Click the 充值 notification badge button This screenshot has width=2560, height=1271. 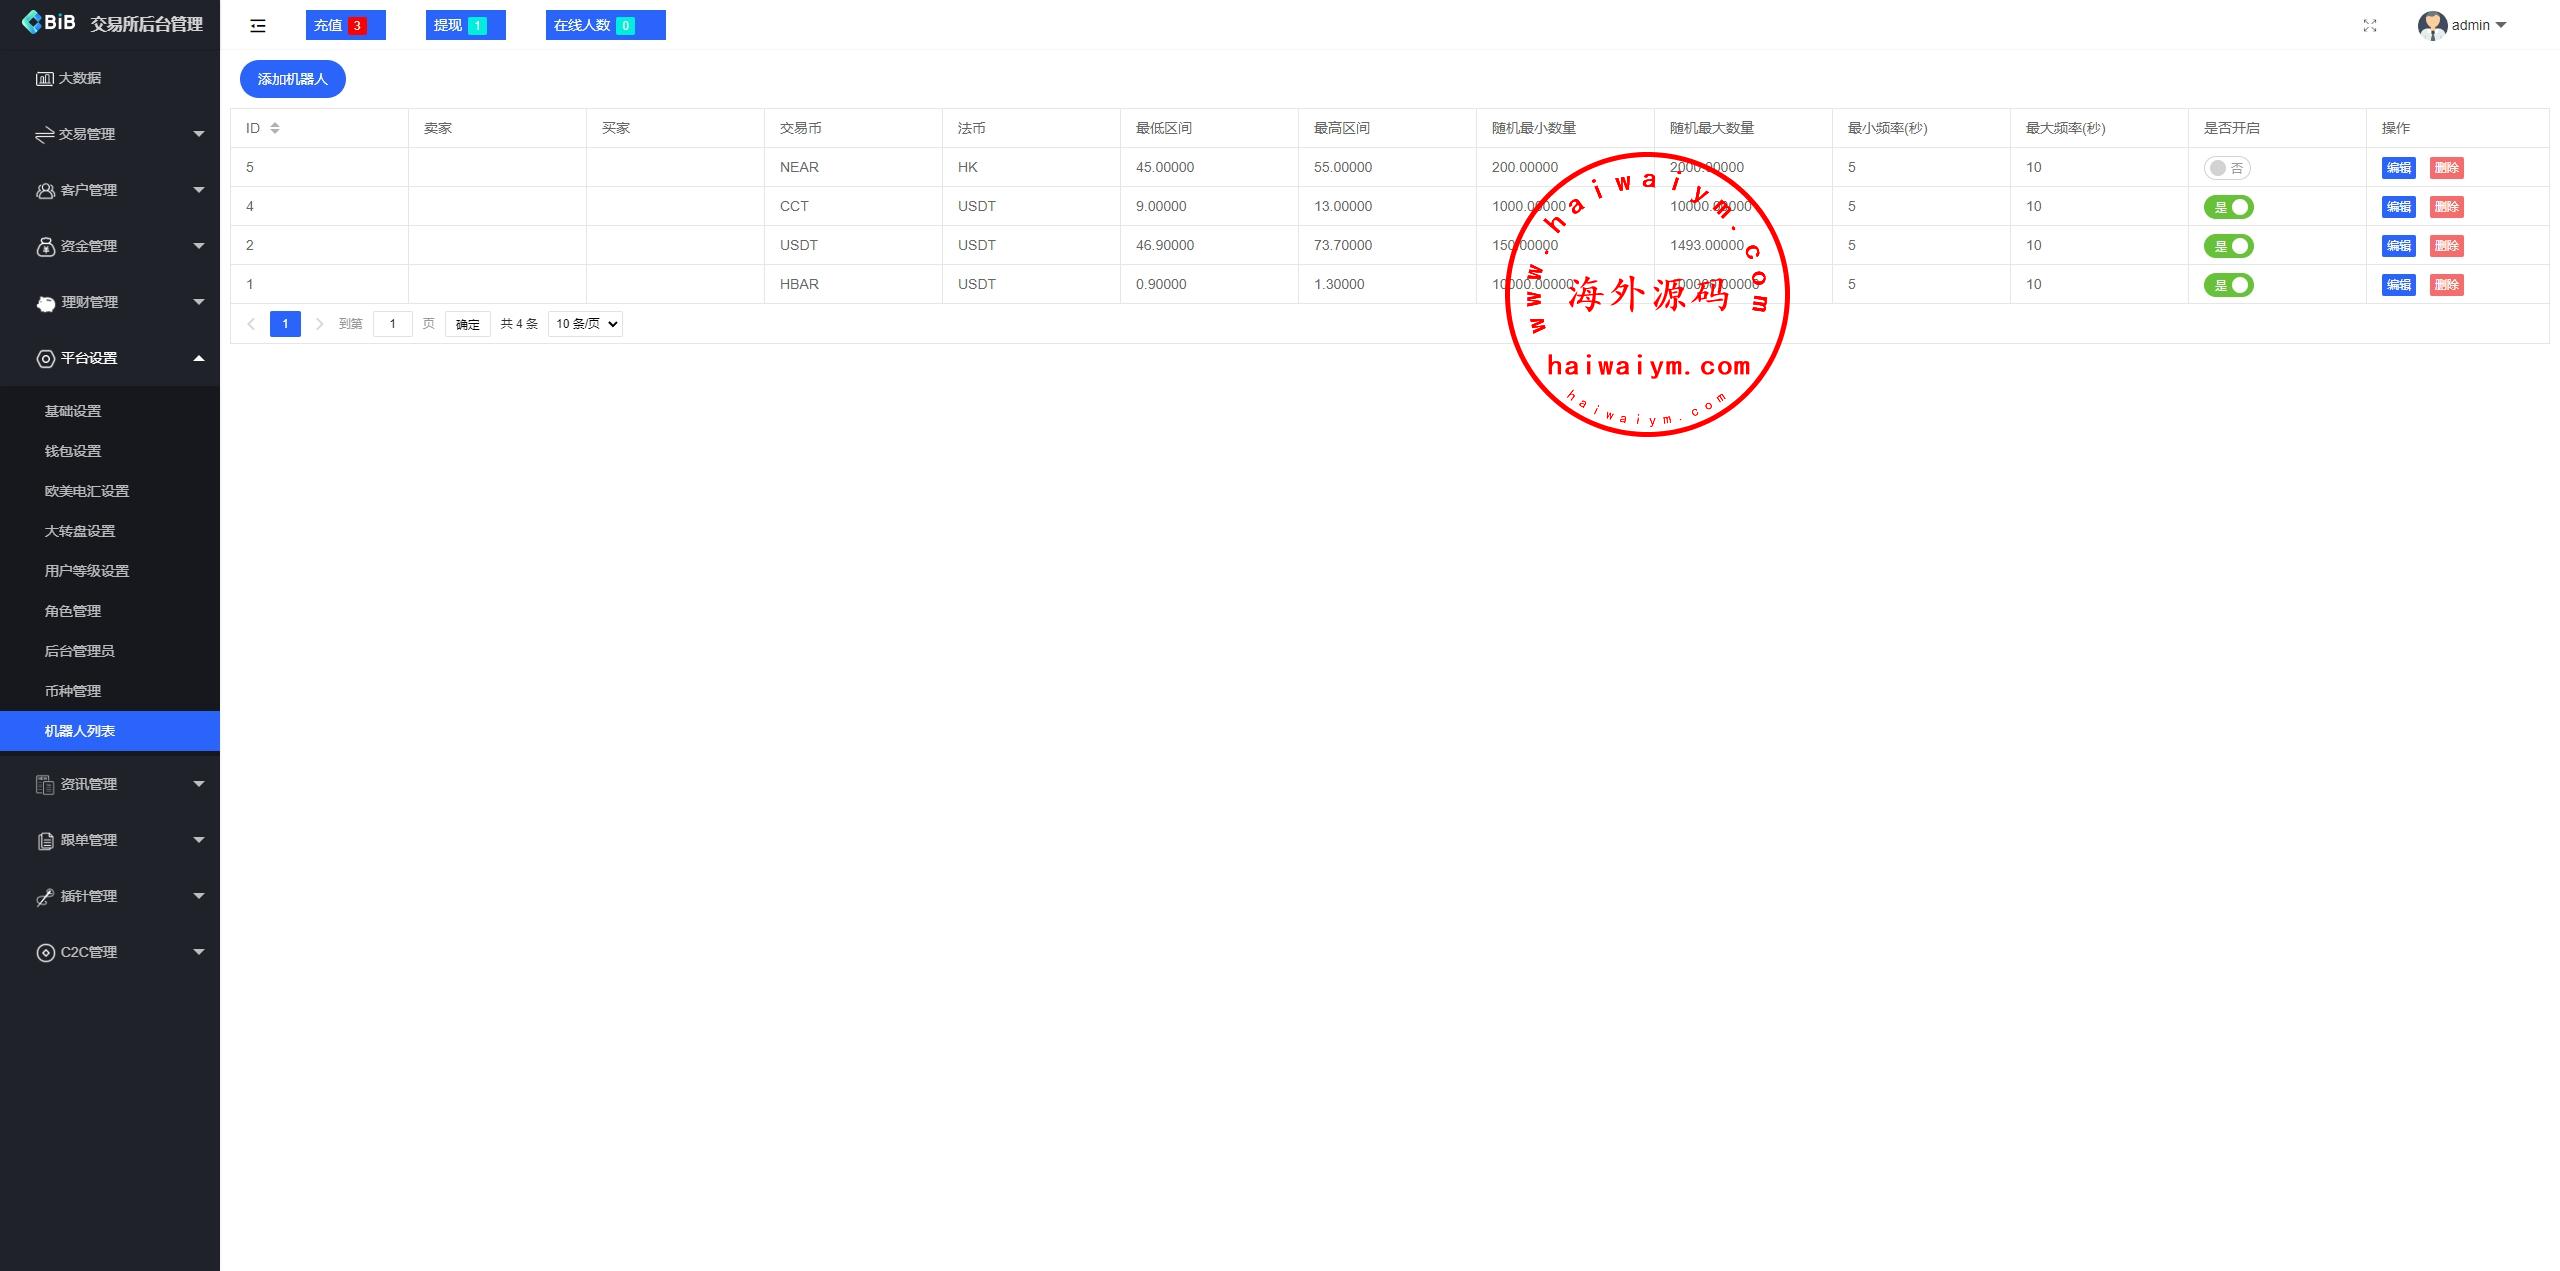coord(345,26)
